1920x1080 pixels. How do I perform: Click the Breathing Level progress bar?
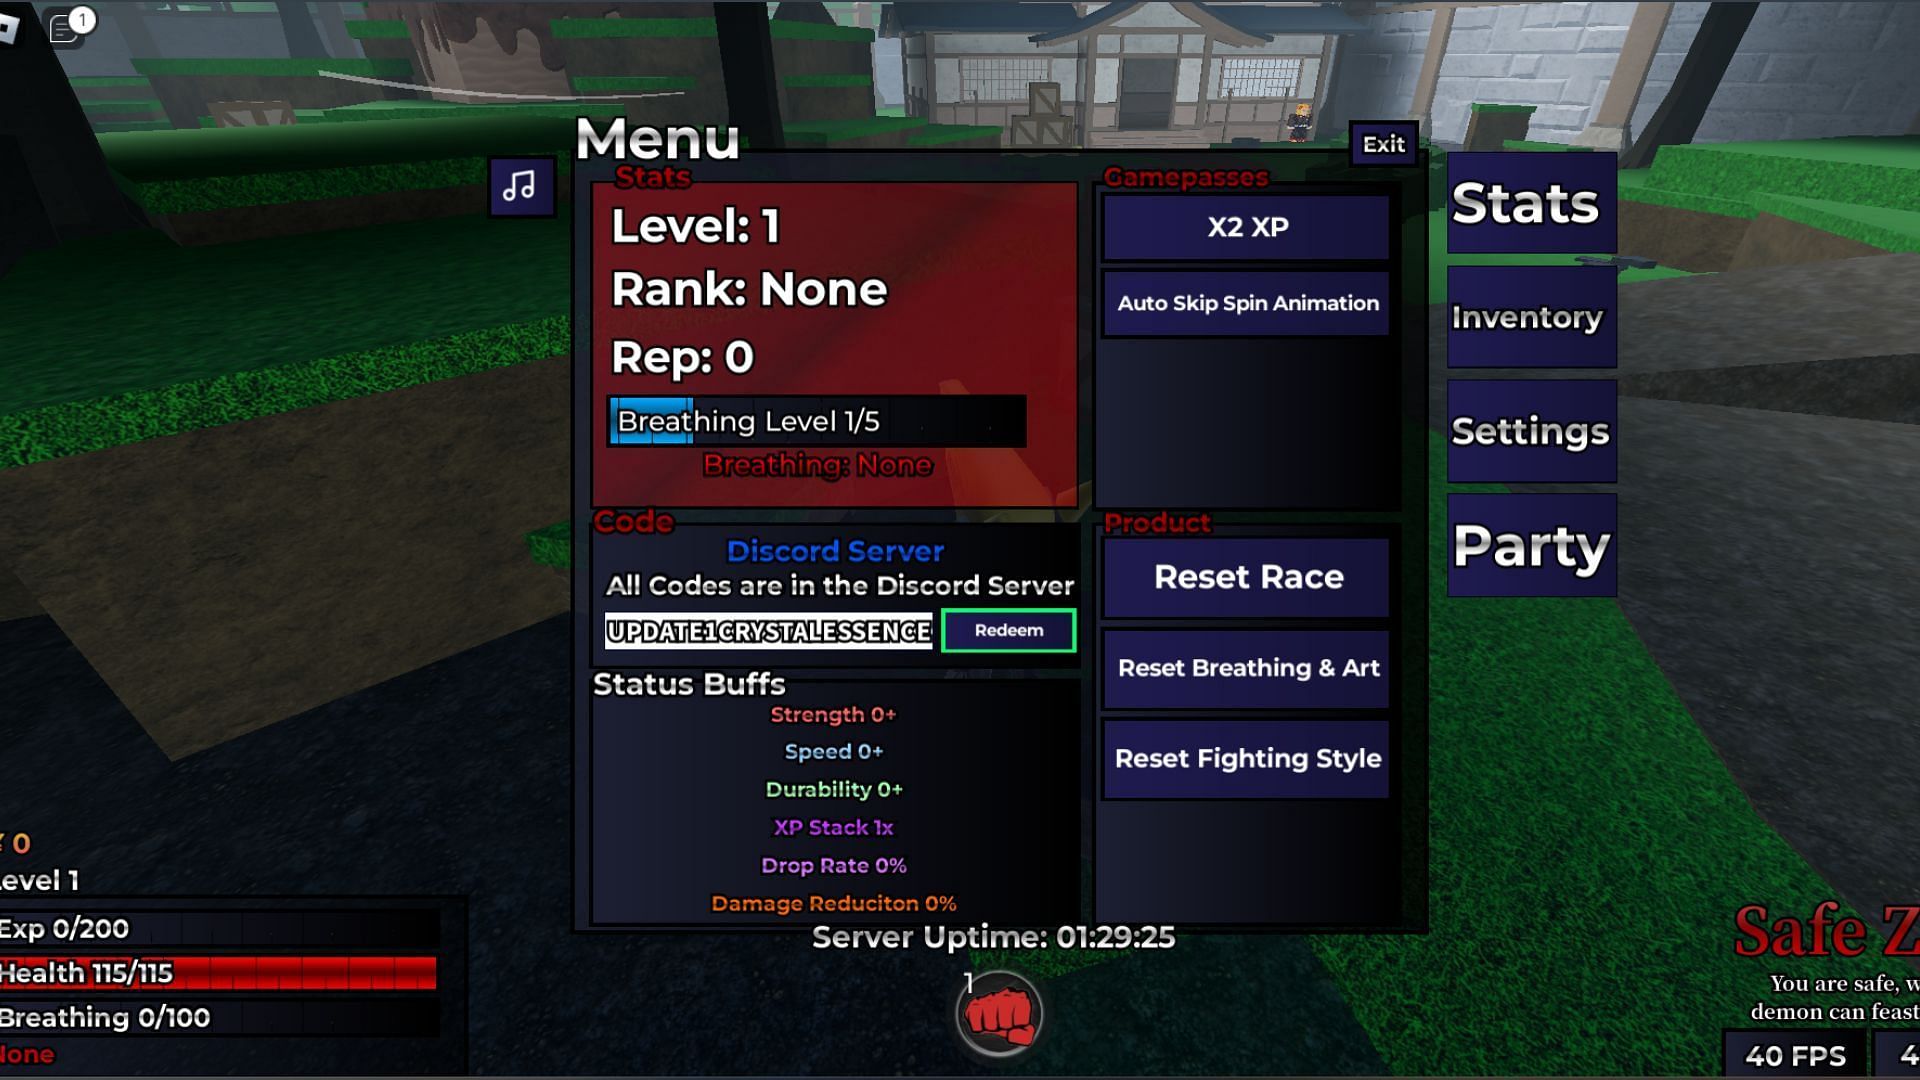(x=814, y=421)
